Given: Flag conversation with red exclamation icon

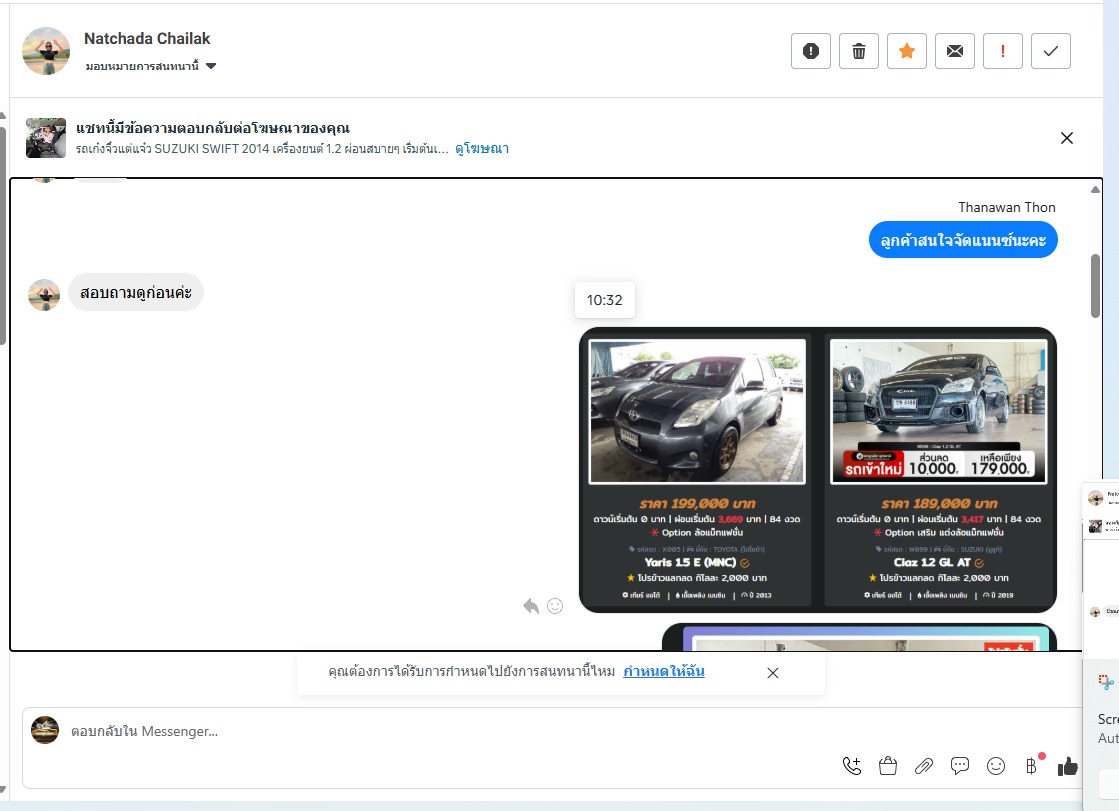Looking at the screenshot, I should click(x=1003, y=51).
